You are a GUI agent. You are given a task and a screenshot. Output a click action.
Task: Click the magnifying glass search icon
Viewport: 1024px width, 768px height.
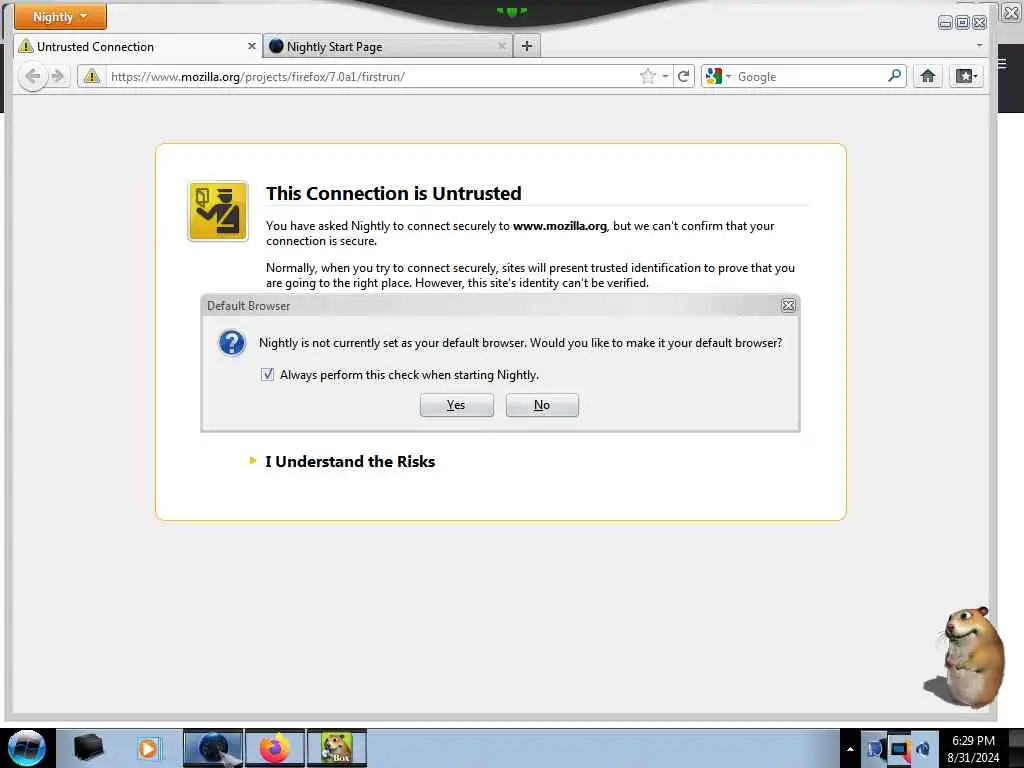[x=895, y=76]
